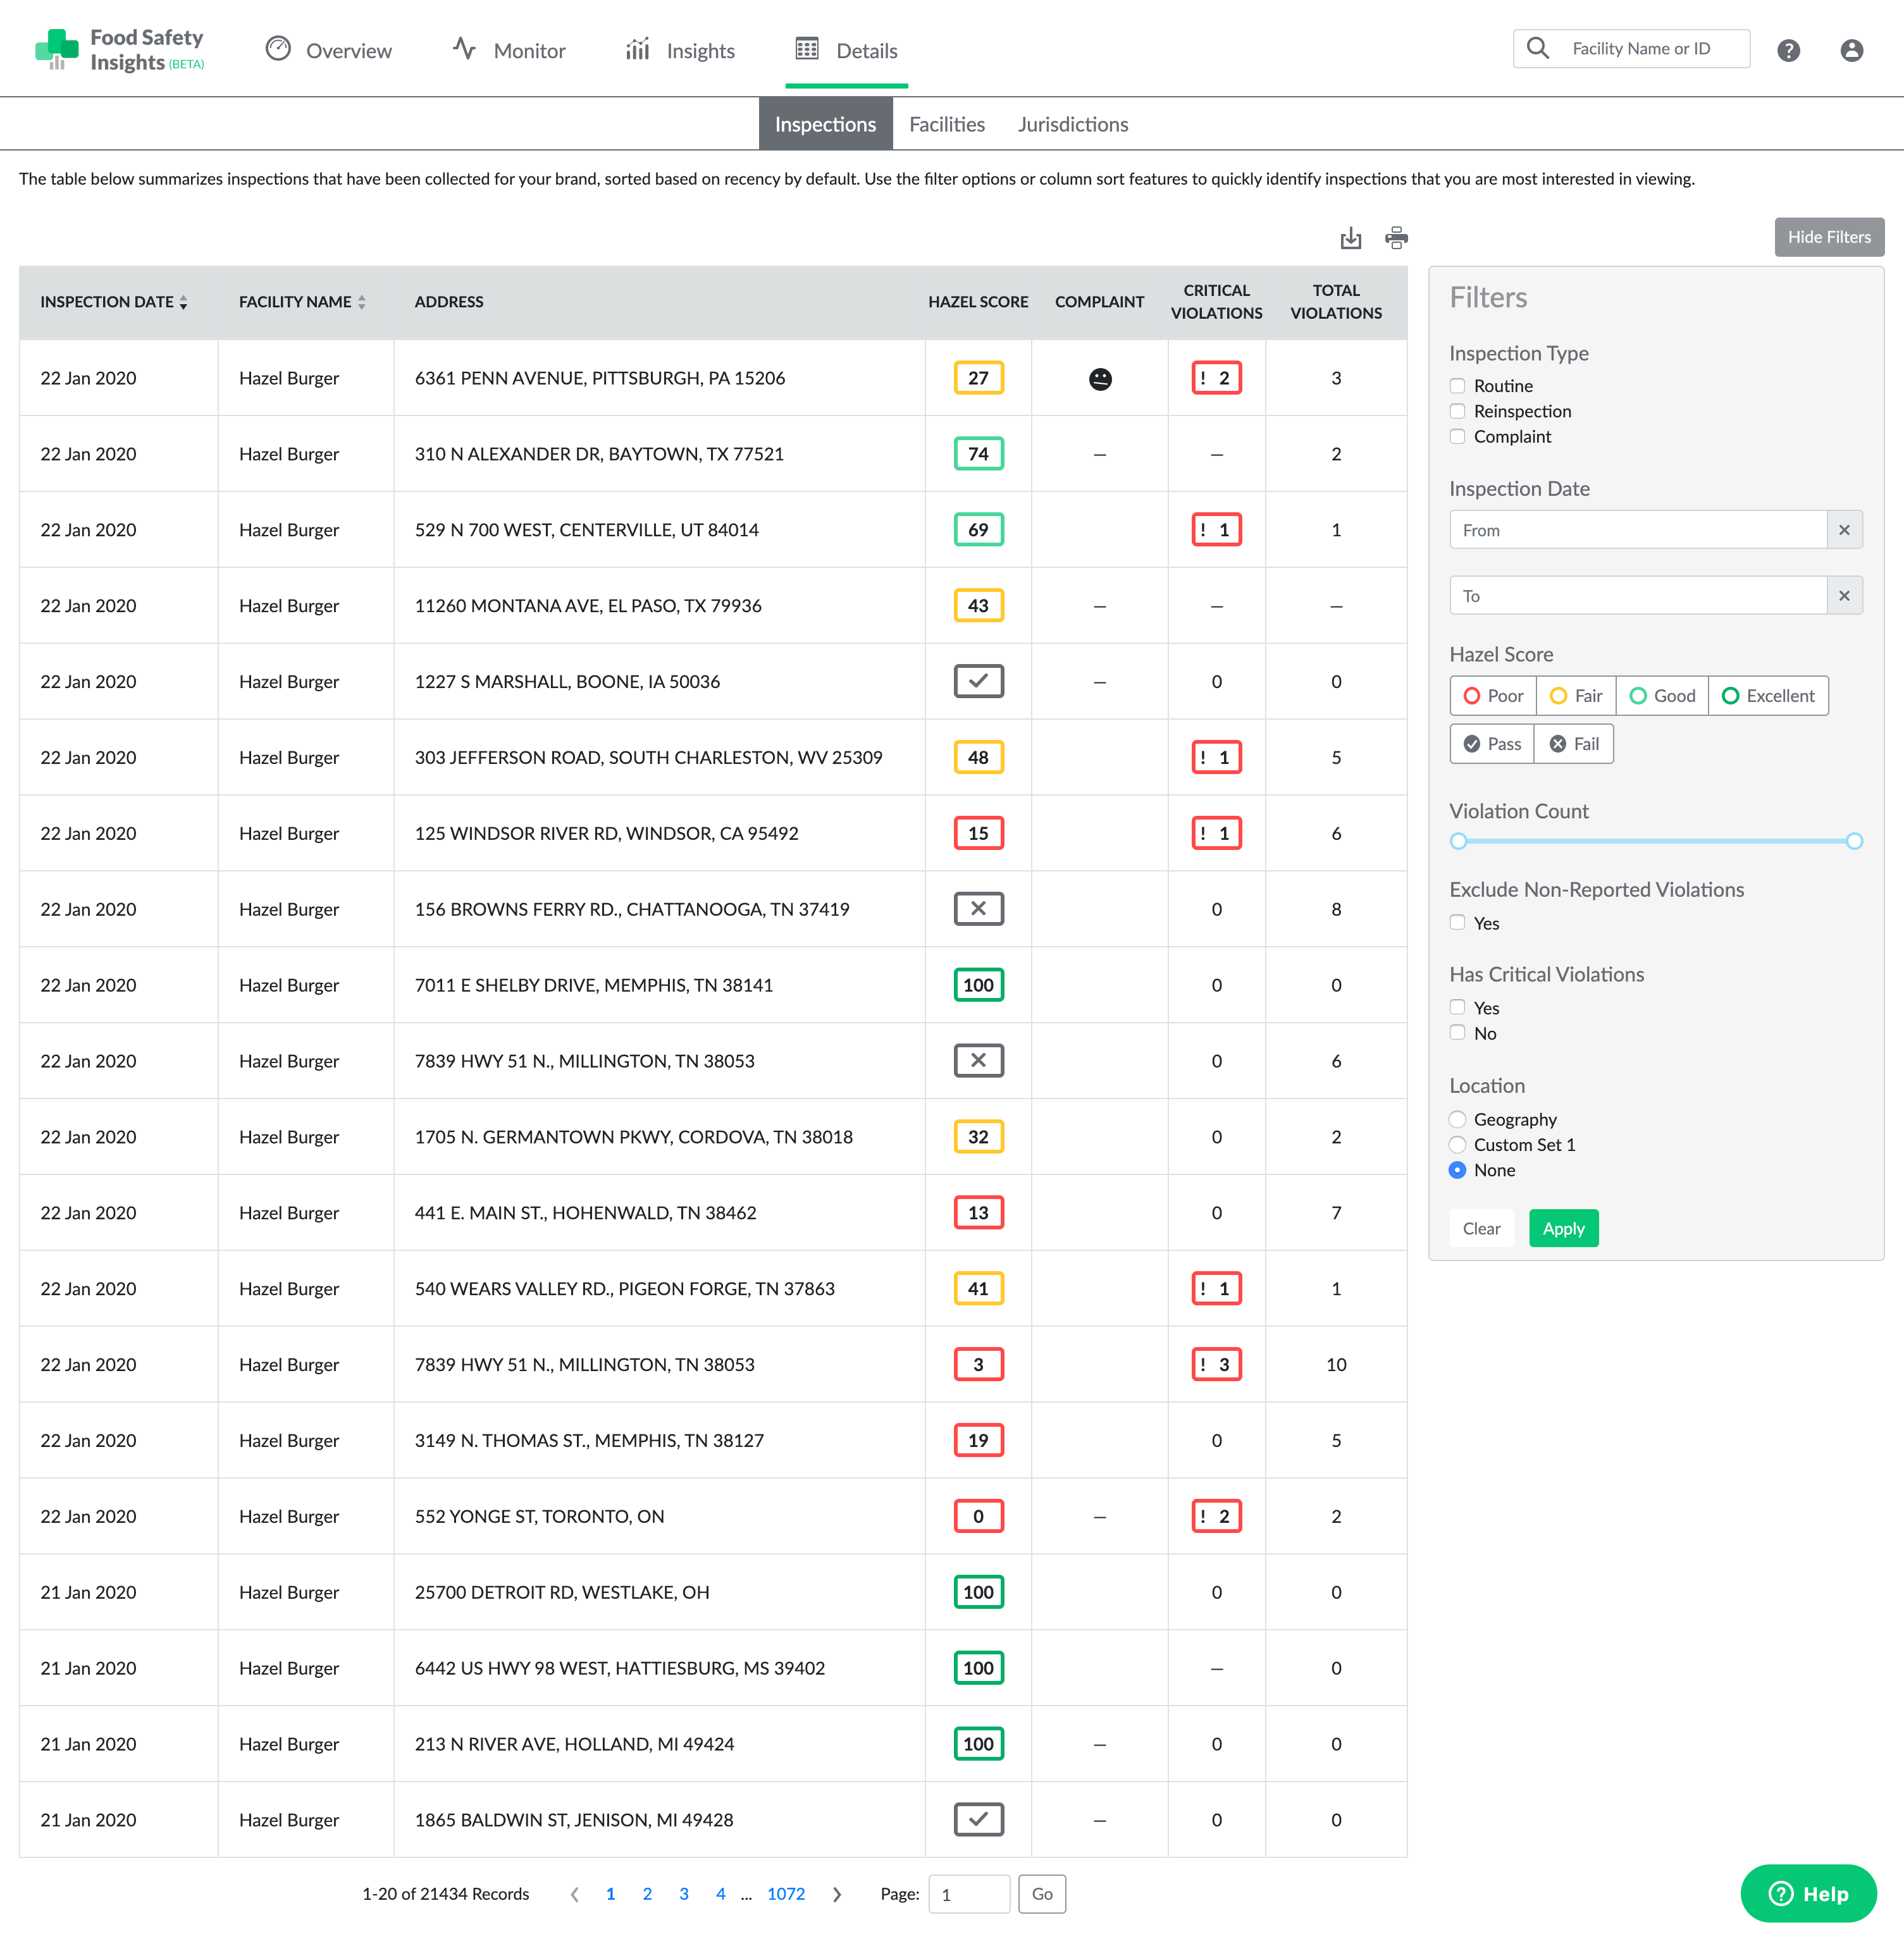The width and height of the screenshot is (1904, 1939).
Task: Apply the selected filters
Action: tap(1563, 1228)
